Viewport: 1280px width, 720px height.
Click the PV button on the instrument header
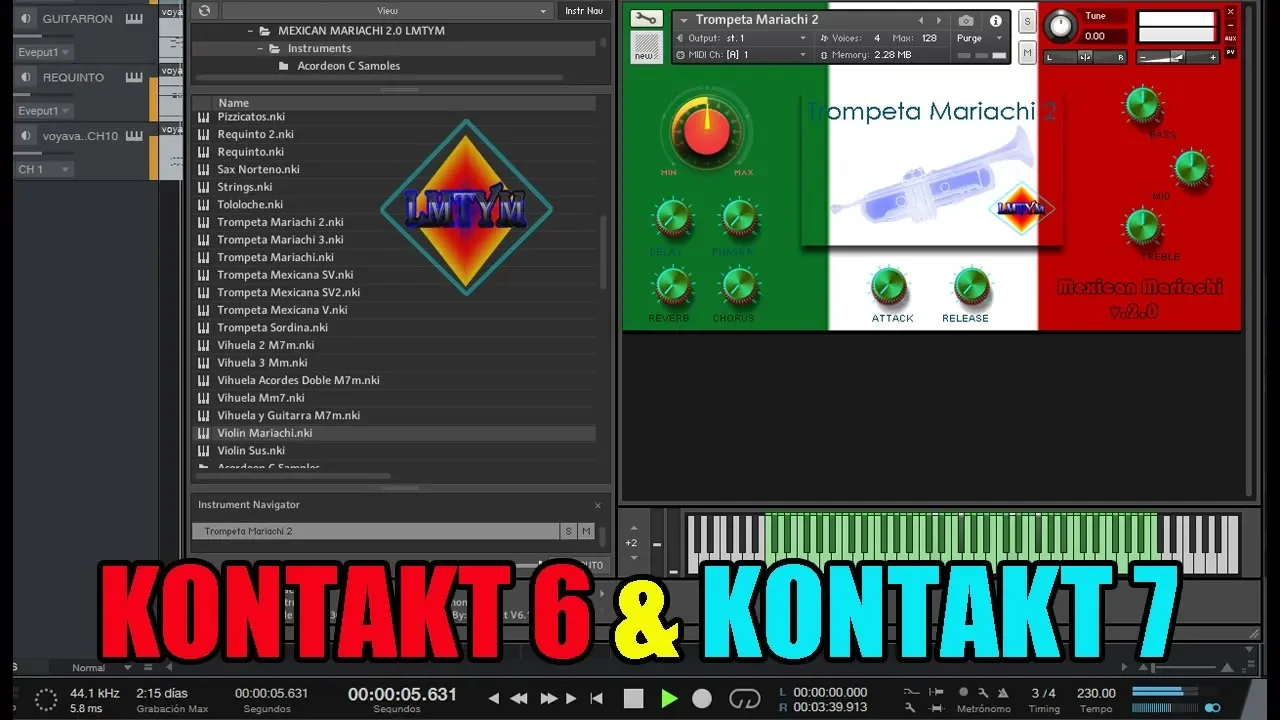click(1231, 52)
